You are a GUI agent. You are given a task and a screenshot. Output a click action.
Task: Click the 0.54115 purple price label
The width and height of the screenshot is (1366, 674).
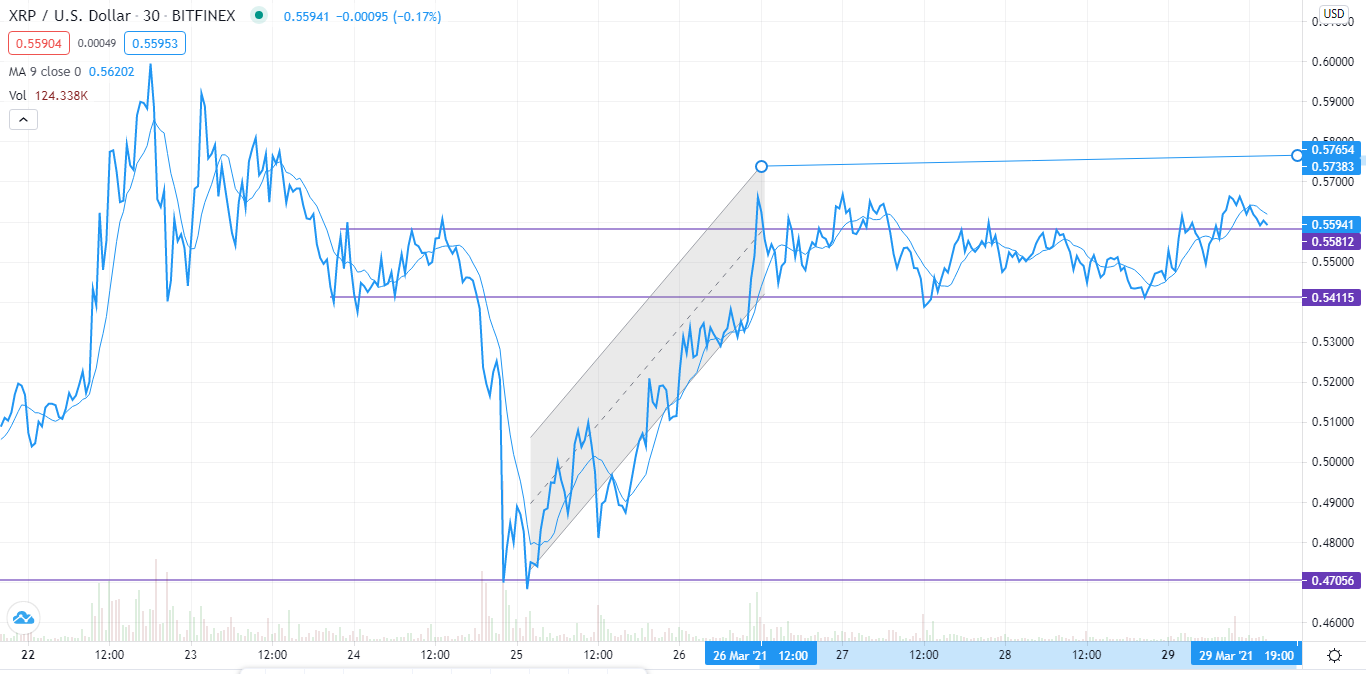[x=1332, y=297]
